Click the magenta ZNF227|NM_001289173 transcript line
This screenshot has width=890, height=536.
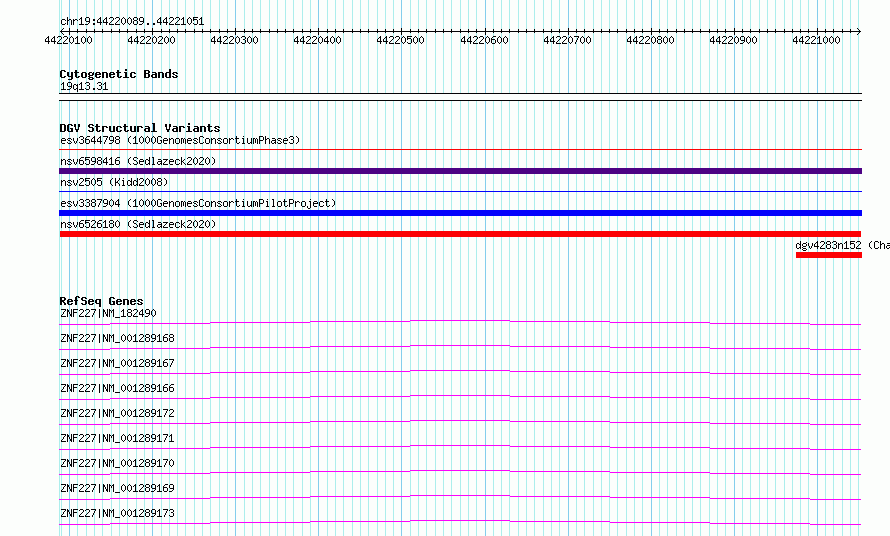coord(460,522)
